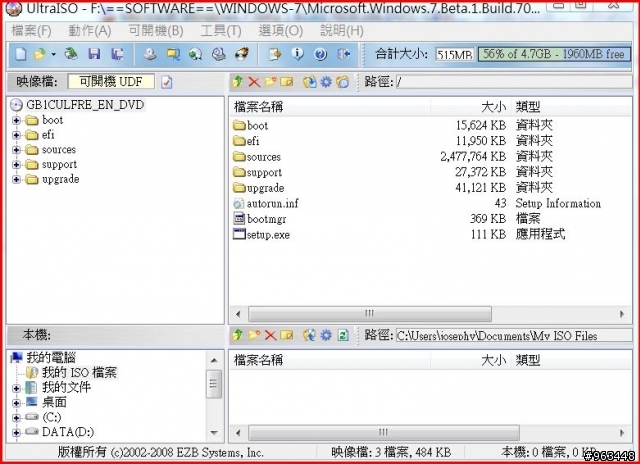
Task: Click local 路徑 field showing My ISO Files
Action: [513, 335]
